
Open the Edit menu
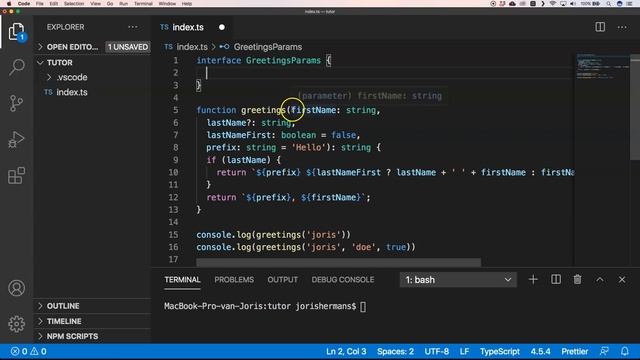tap(53, 4)
